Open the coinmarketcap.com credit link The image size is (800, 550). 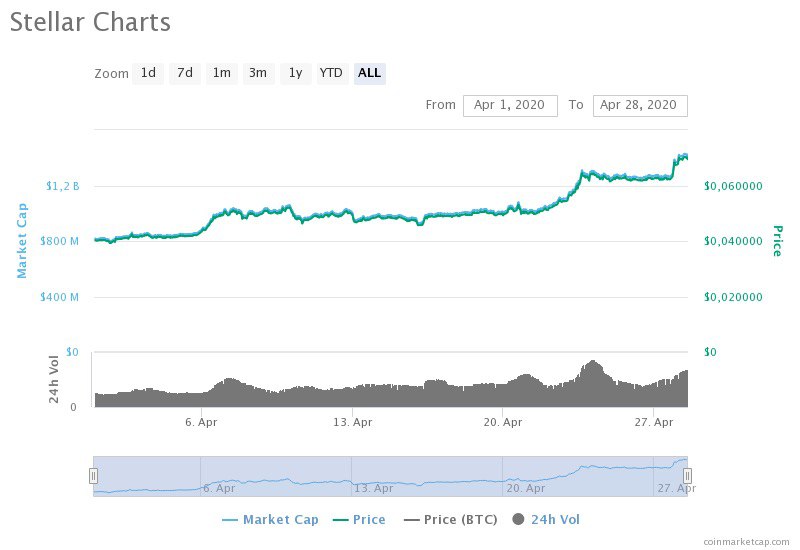click(x=746, y=541)
